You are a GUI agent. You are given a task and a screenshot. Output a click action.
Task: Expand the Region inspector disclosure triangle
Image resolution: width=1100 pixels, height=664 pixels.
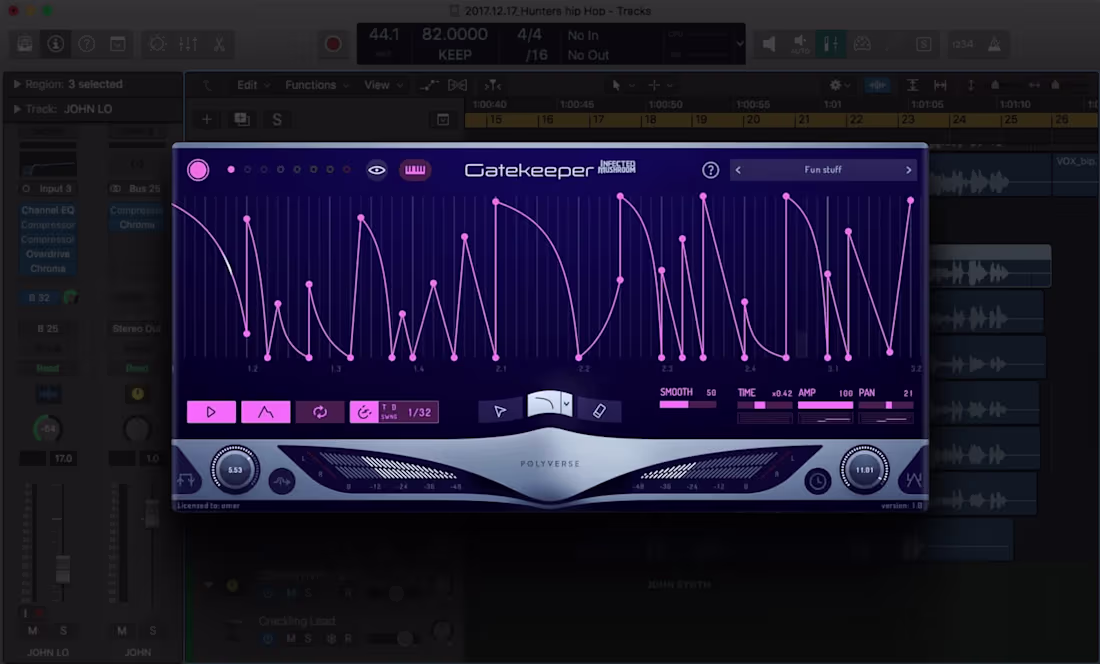[17, 84]
